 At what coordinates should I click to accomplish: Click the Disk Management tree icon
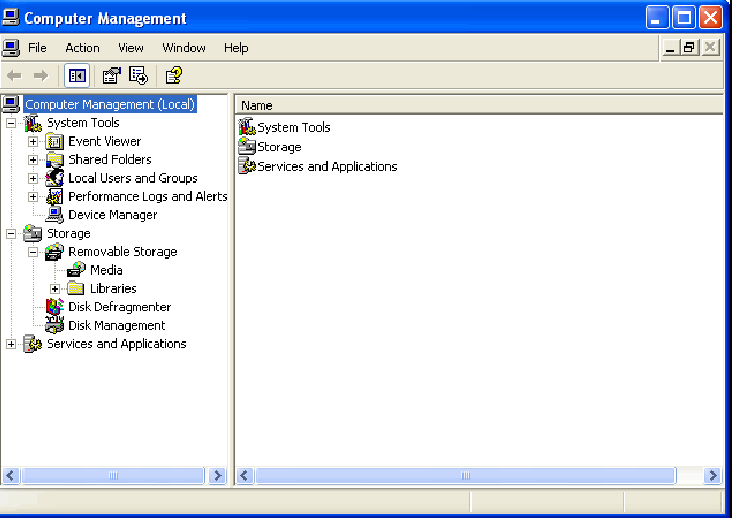tap(55, 325)
